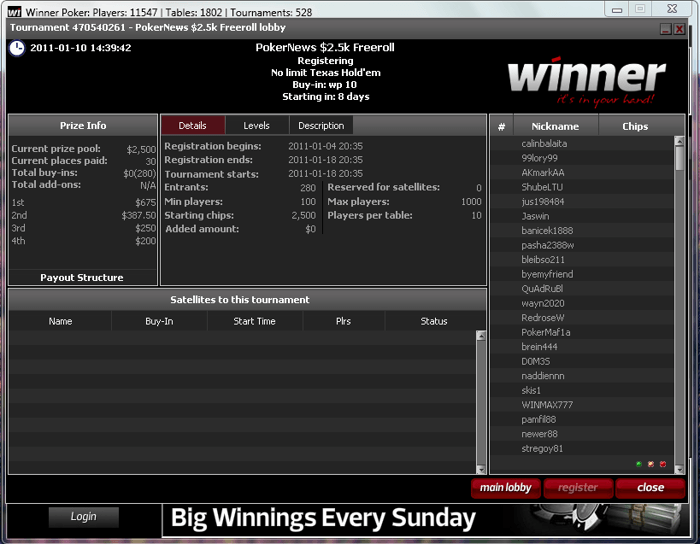Close the tournament lobby inner window
Screen dimensions: 700x544
point(679,29)
